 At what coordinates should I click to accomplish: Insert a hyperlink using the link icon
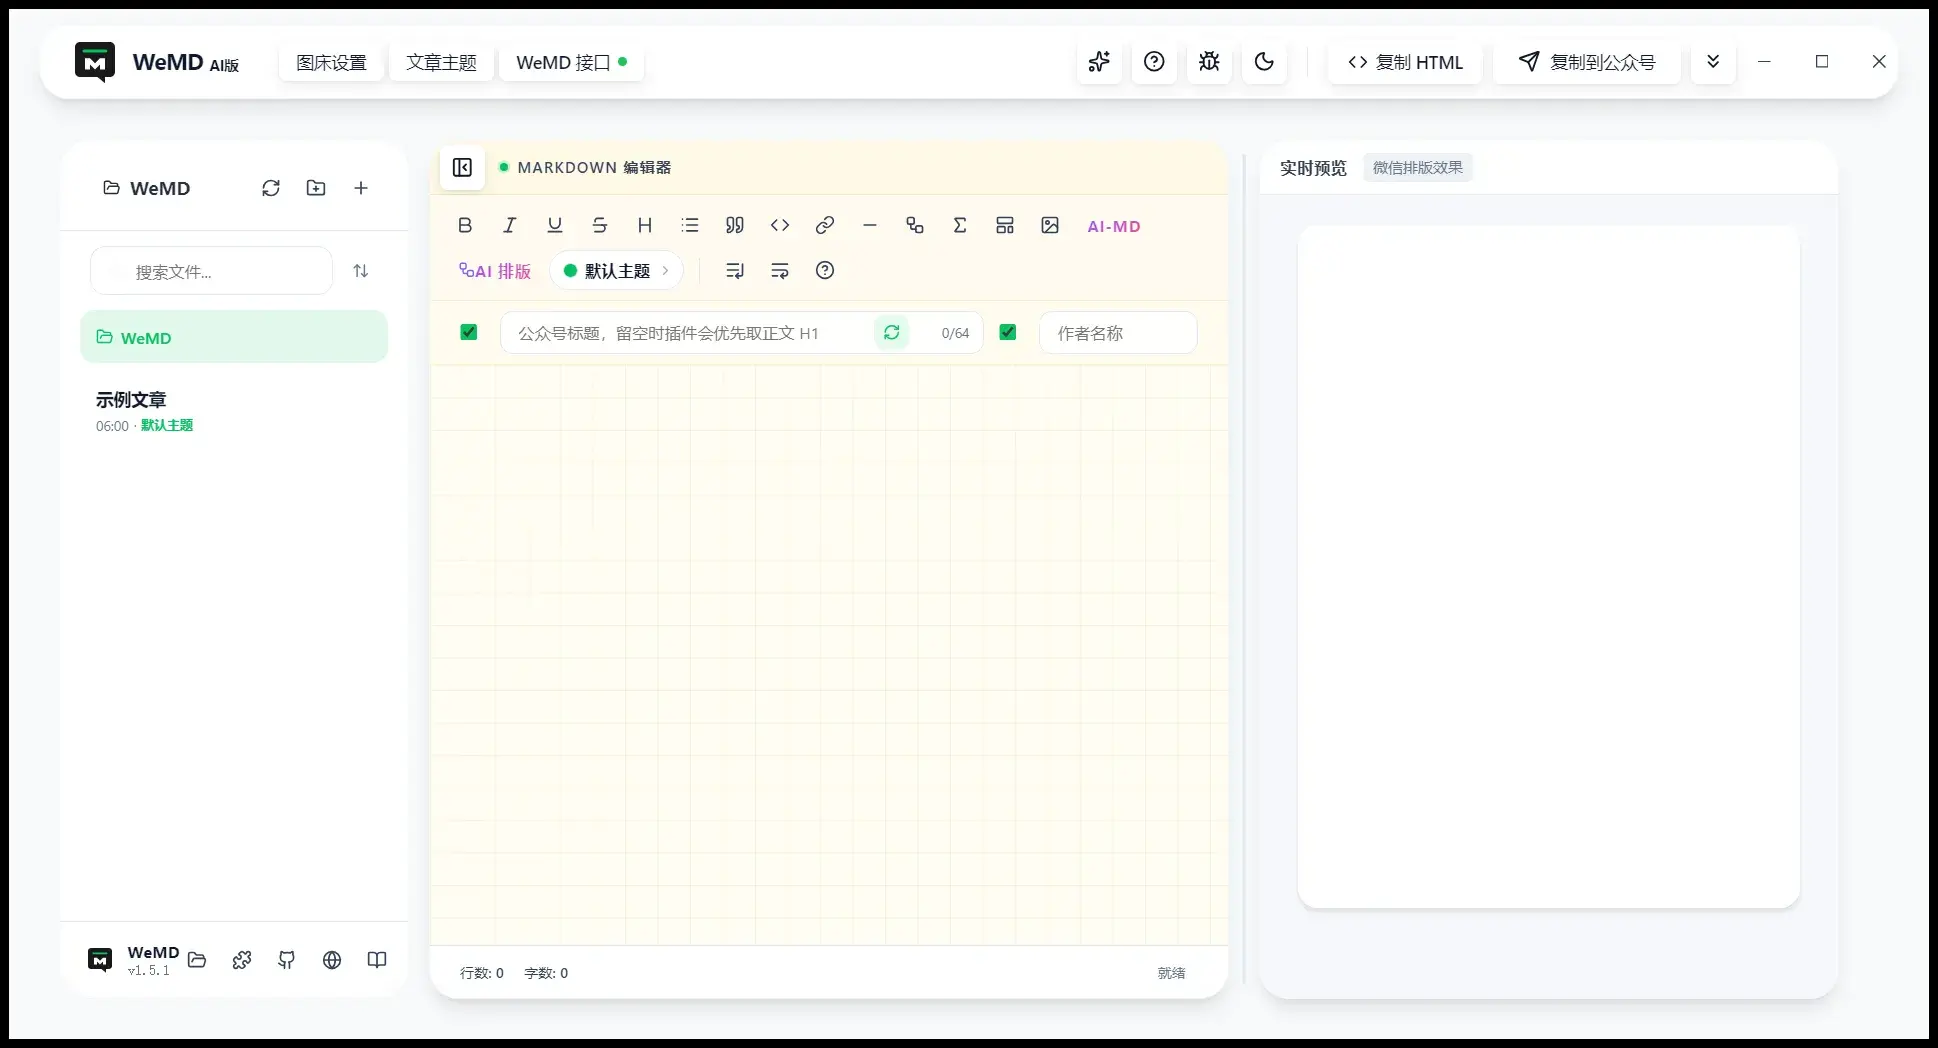coord(825,226)
